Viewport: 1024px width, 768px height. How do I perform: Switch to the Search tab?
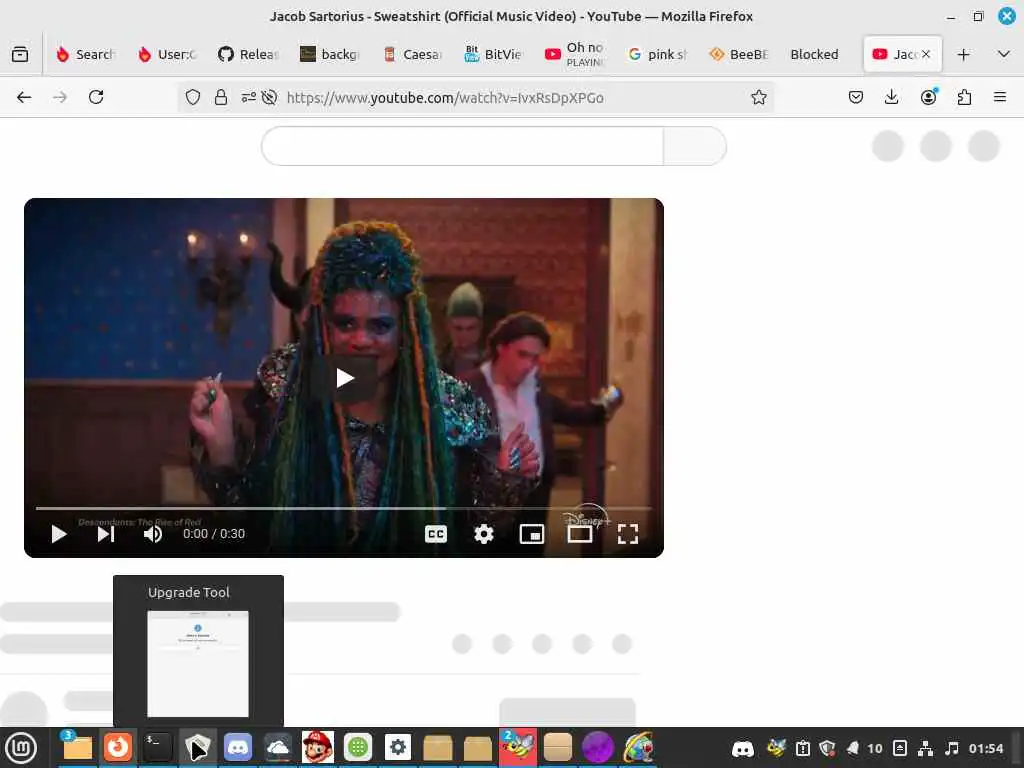point(86,54)
